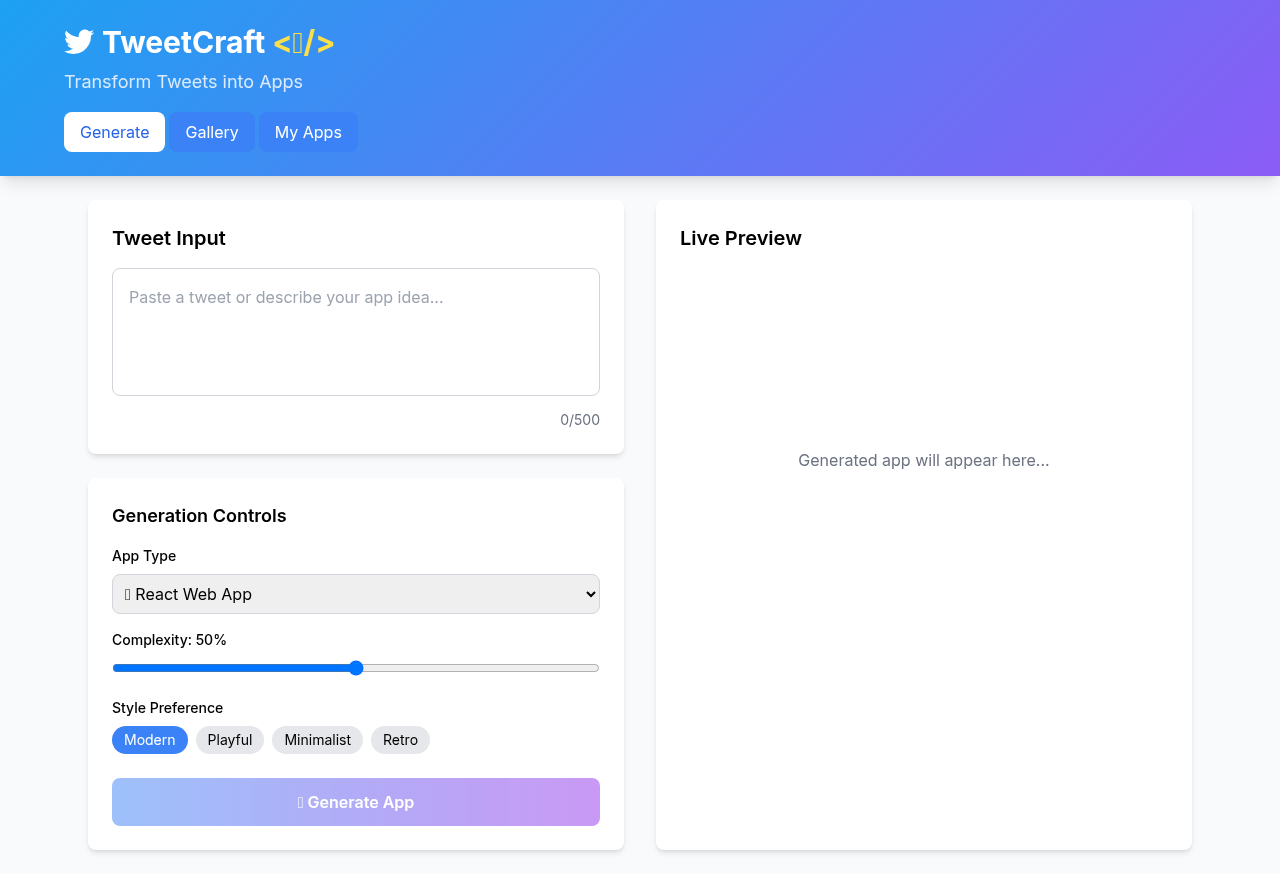The image size is (1280, 874).
Task: Switch to the Gallery tab
Action: pyautogui.click(x=211, y=132)
